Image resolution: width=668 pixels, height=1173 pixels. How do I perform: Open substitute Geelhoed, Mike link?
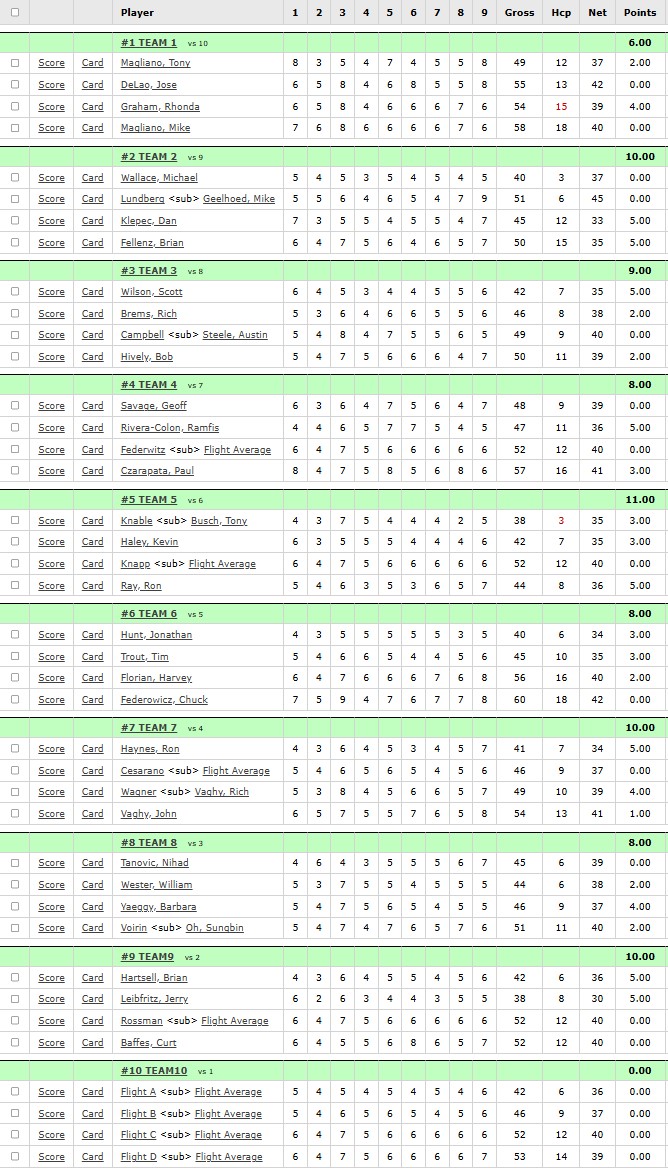point(239,199)
